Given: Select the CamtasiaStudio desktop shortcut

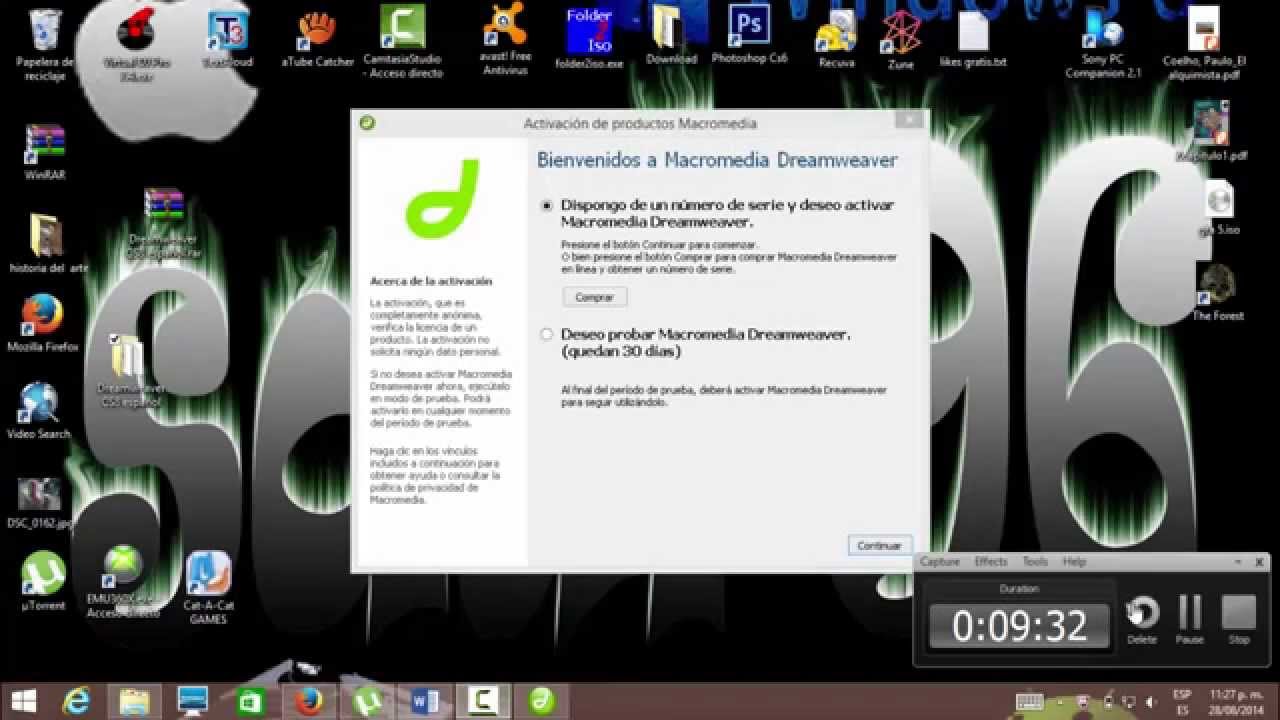Looking at the screenshot, I should click(x=403, y=42).
